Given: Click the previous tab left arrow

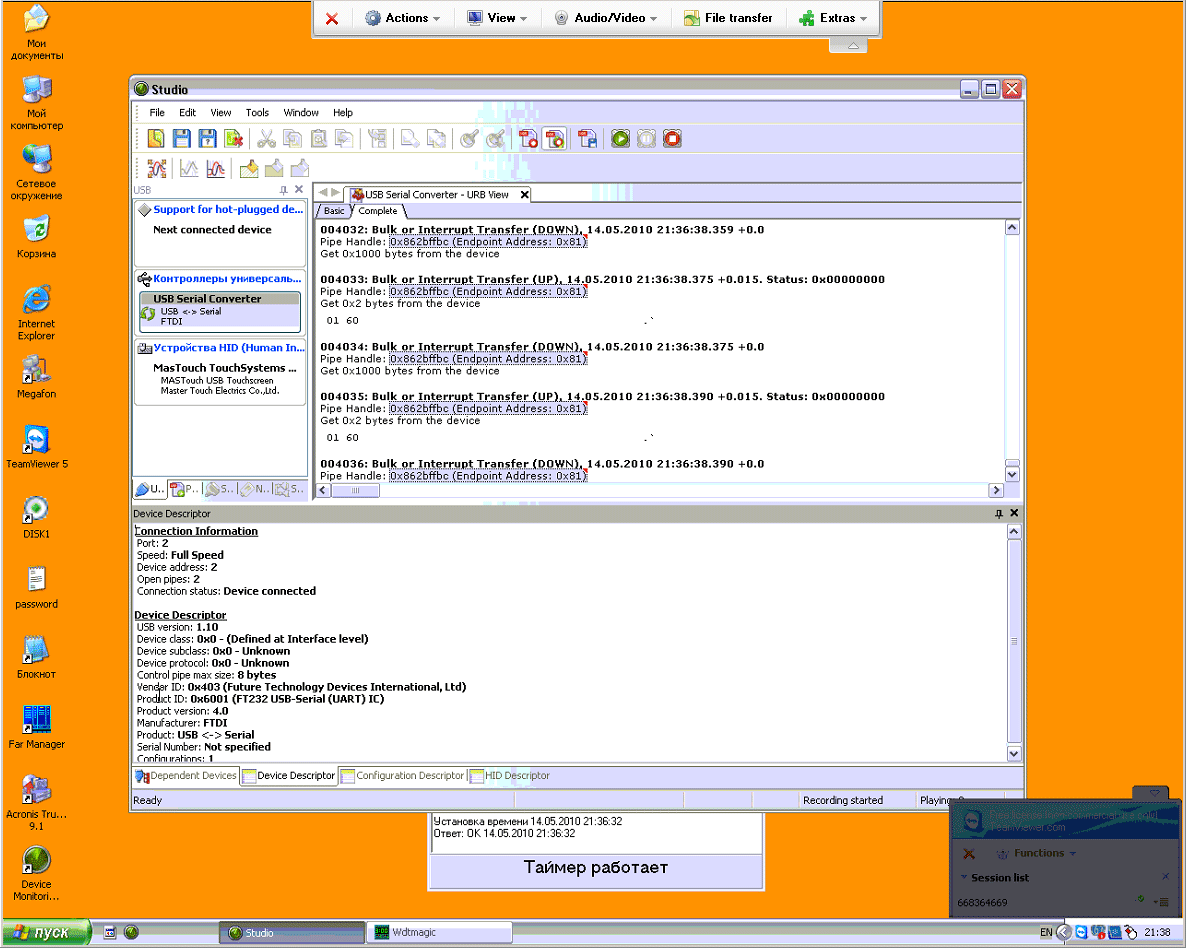Looking at the screenshot, I should point(323,192).
